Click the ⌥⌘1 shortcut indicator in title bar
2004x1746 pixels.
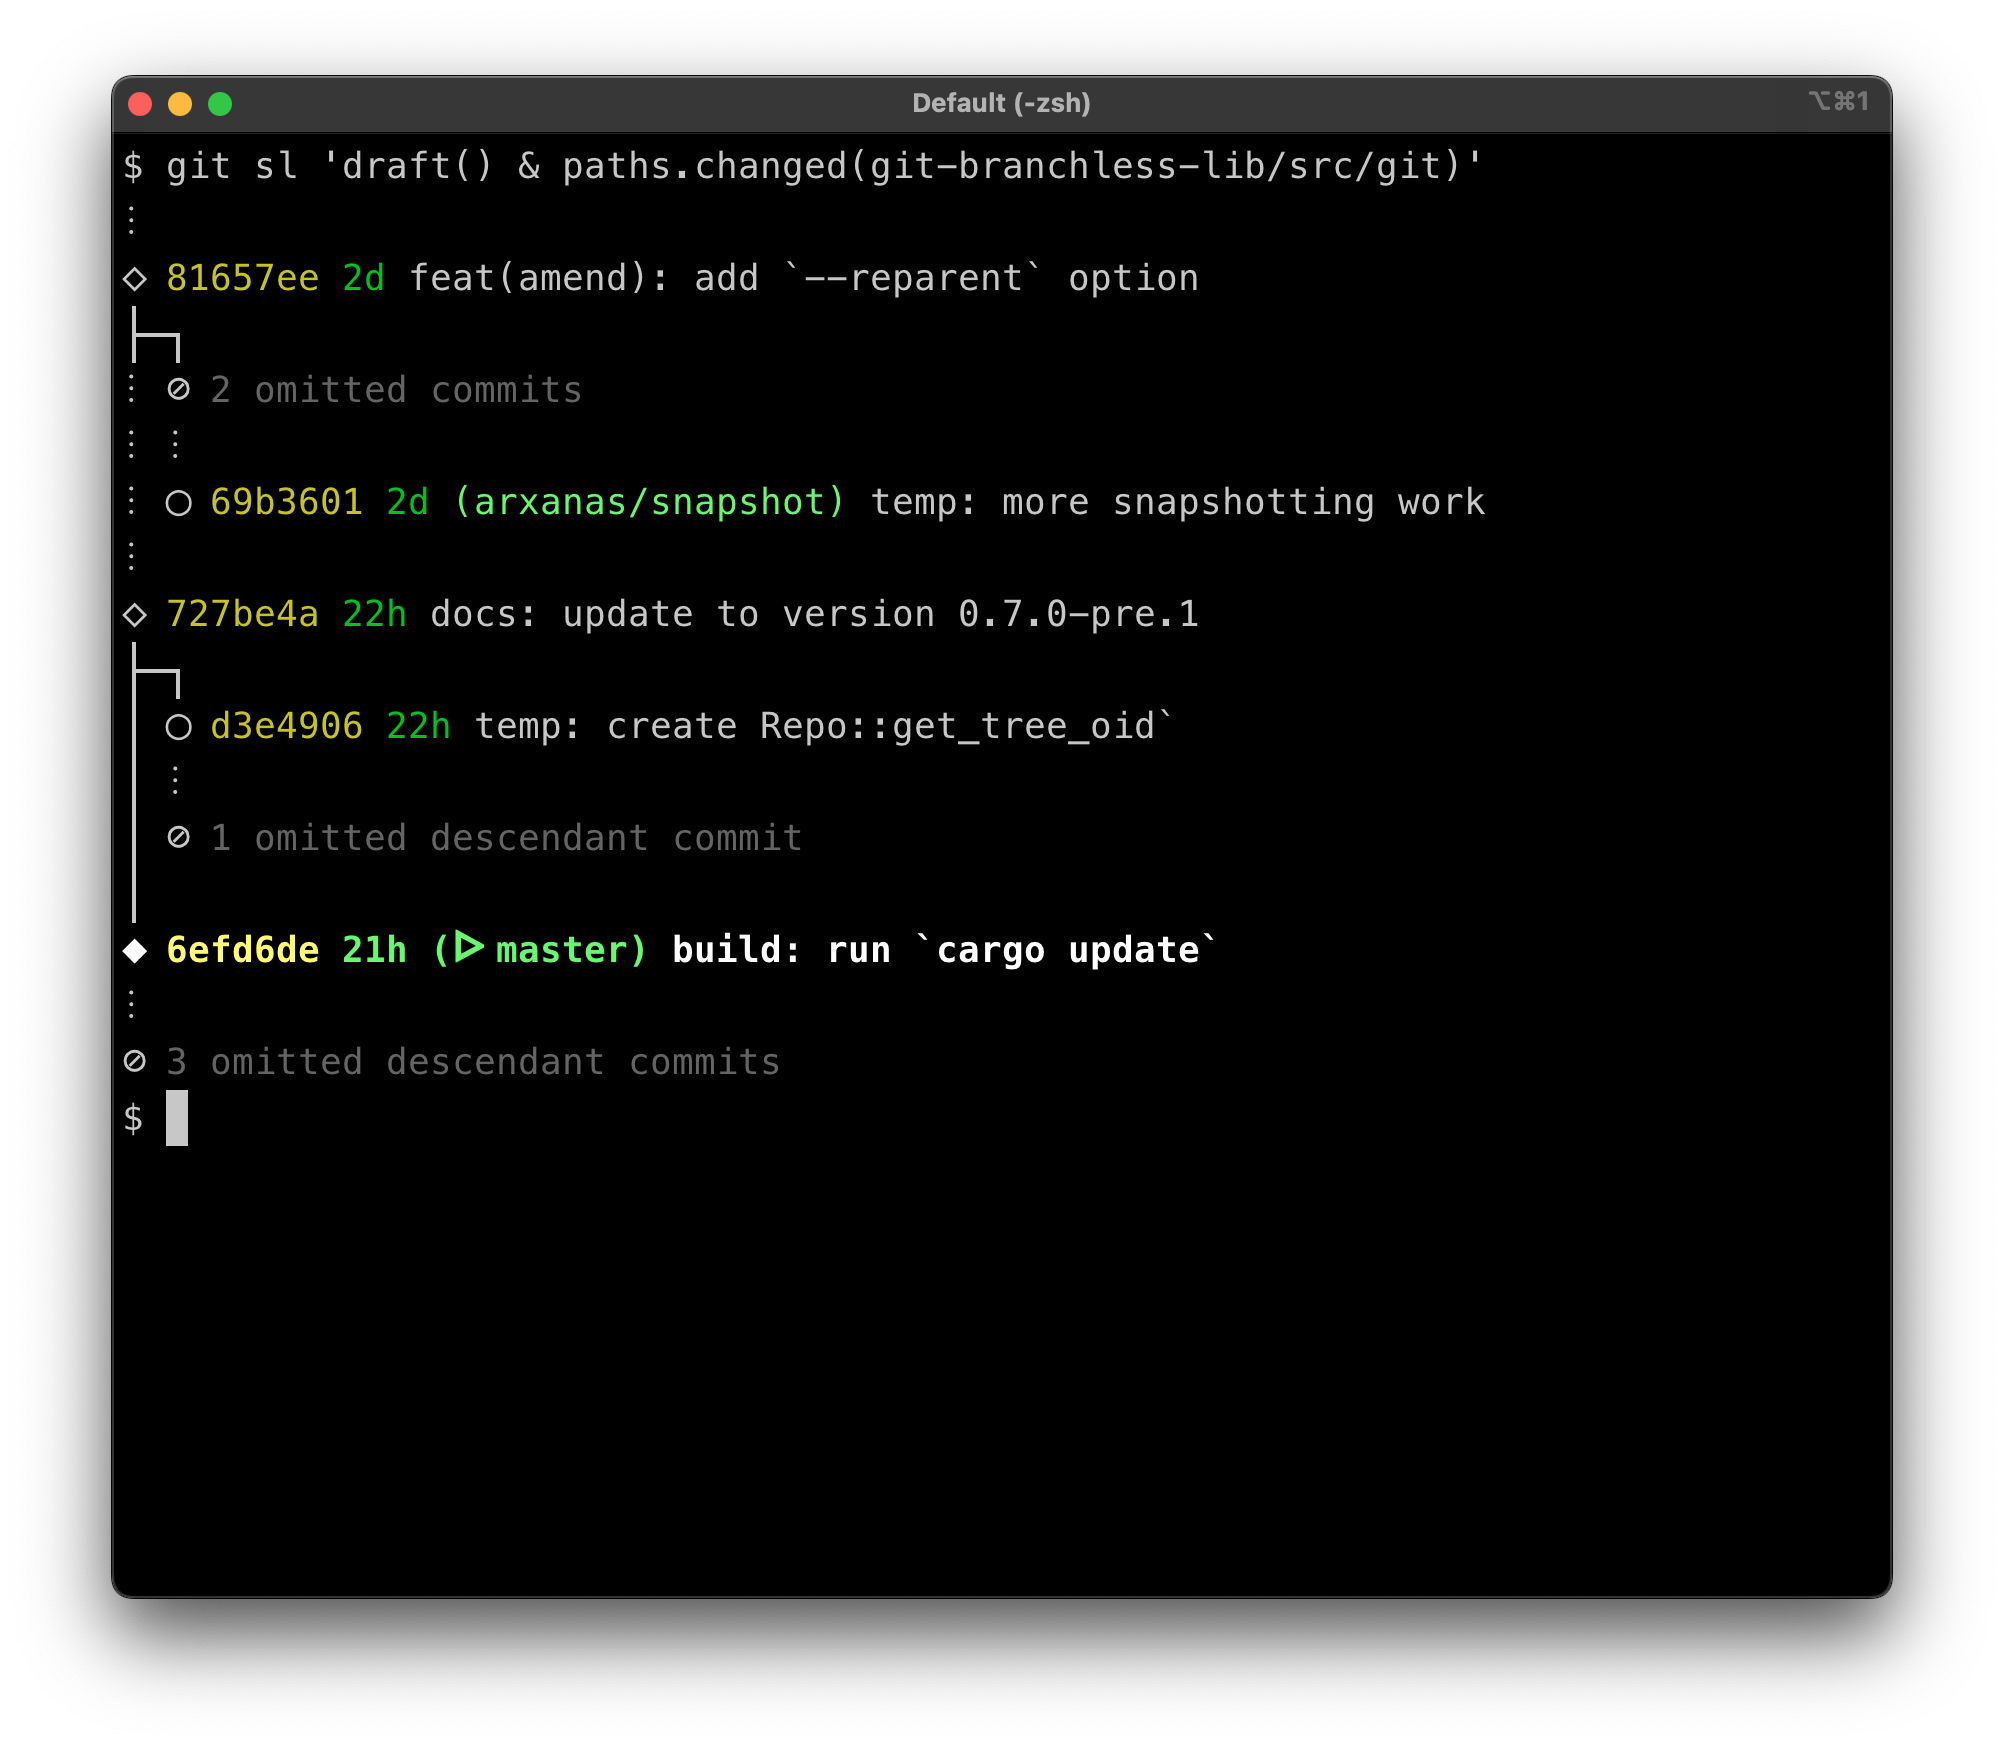pos(1838,101)
